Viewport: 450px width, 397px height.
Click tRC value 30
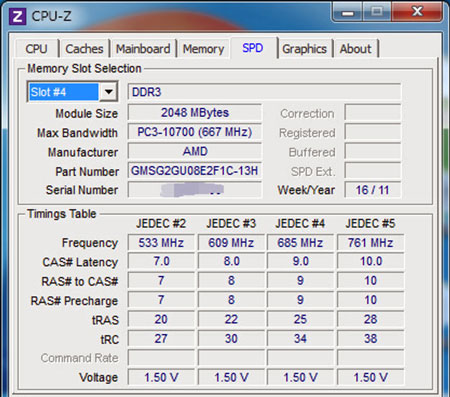tap(231, 338)
